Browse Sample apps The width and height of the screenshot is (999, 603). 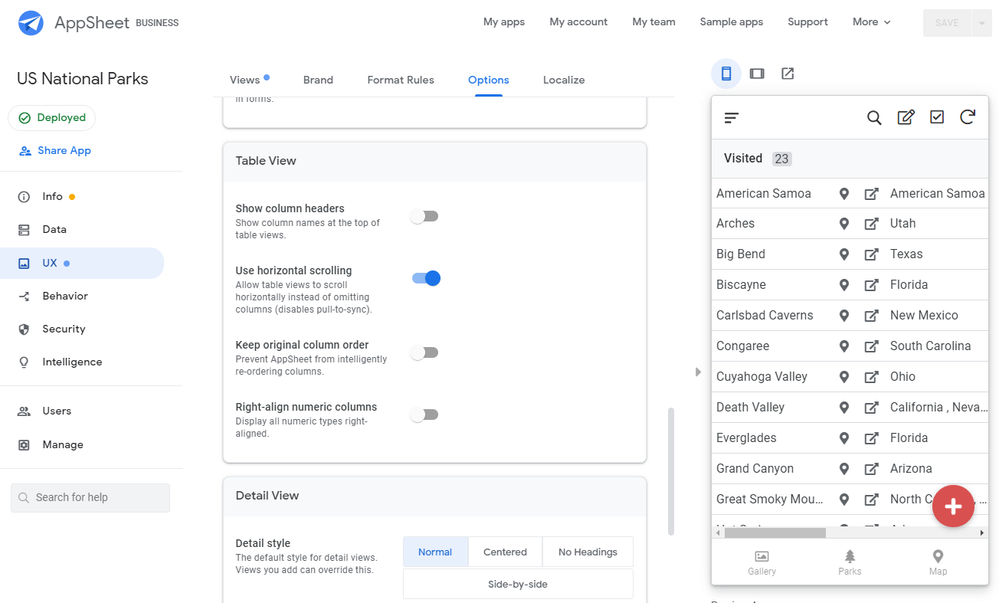coord(731,22)
